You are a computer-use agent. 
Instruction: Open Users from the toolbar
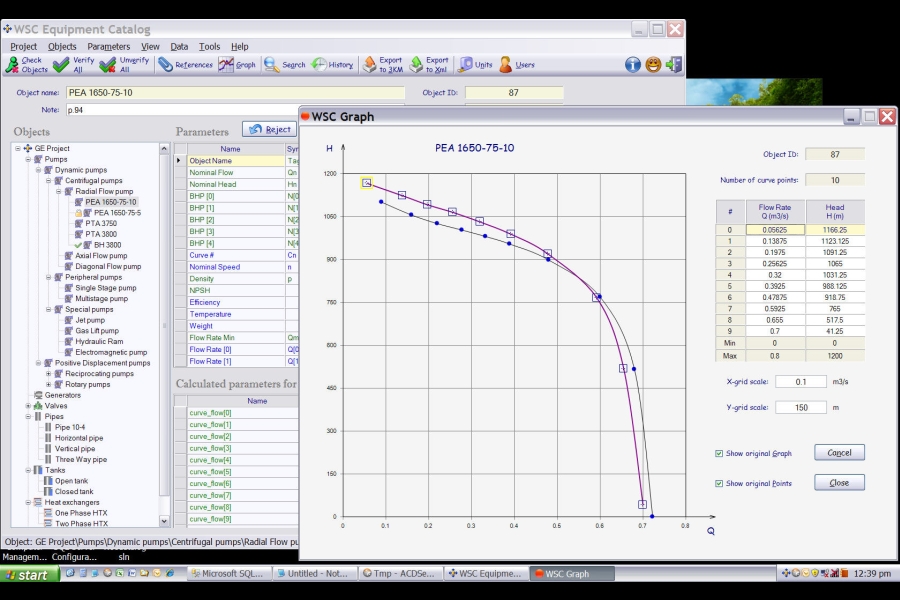(x=517, y=65)
